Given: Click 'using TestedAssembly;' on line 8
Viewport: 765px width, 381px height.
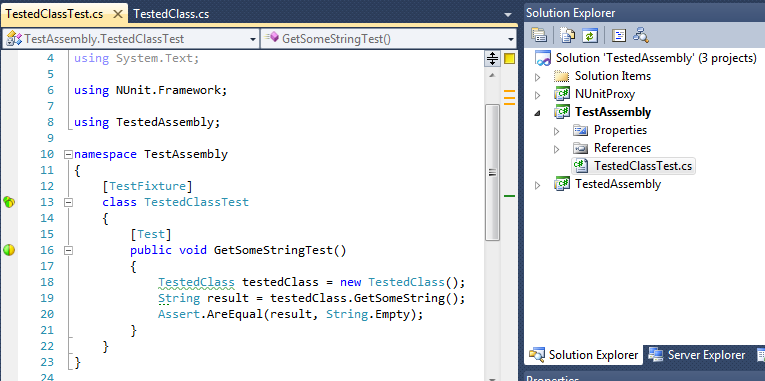Looking at the screenshot, I should [x=147, y=122].
